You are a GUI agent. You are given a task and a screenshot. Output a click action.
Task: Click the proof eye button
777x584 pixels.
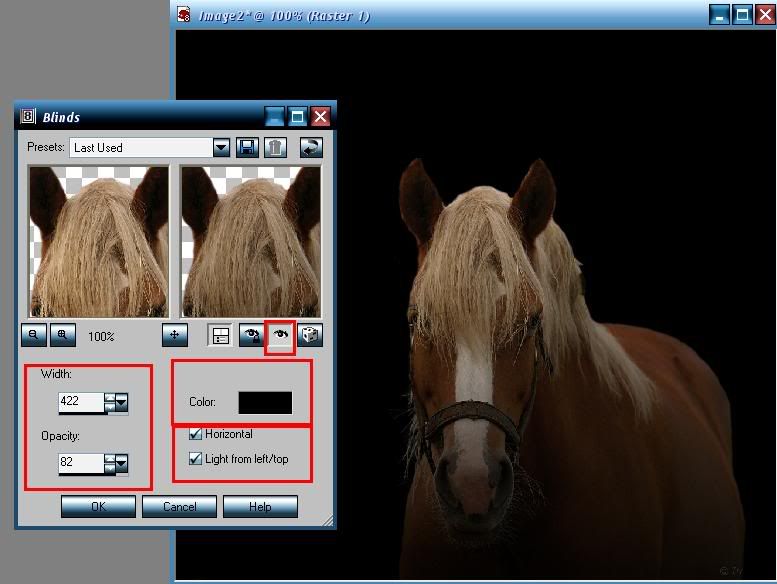click(x=280, y=335)
